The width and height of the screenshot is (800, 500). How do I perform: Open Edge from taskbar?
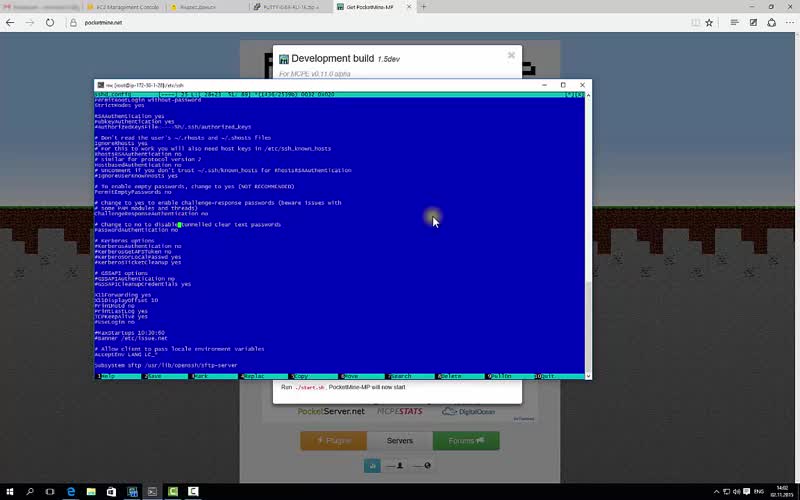point(70,491)
